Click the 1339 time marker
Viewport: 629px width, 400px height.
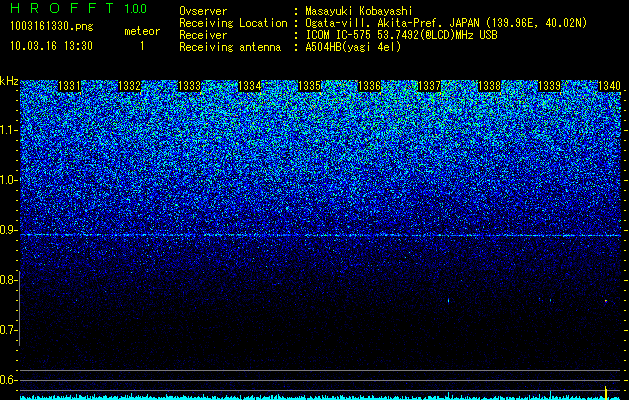click(x=549, y=86)
